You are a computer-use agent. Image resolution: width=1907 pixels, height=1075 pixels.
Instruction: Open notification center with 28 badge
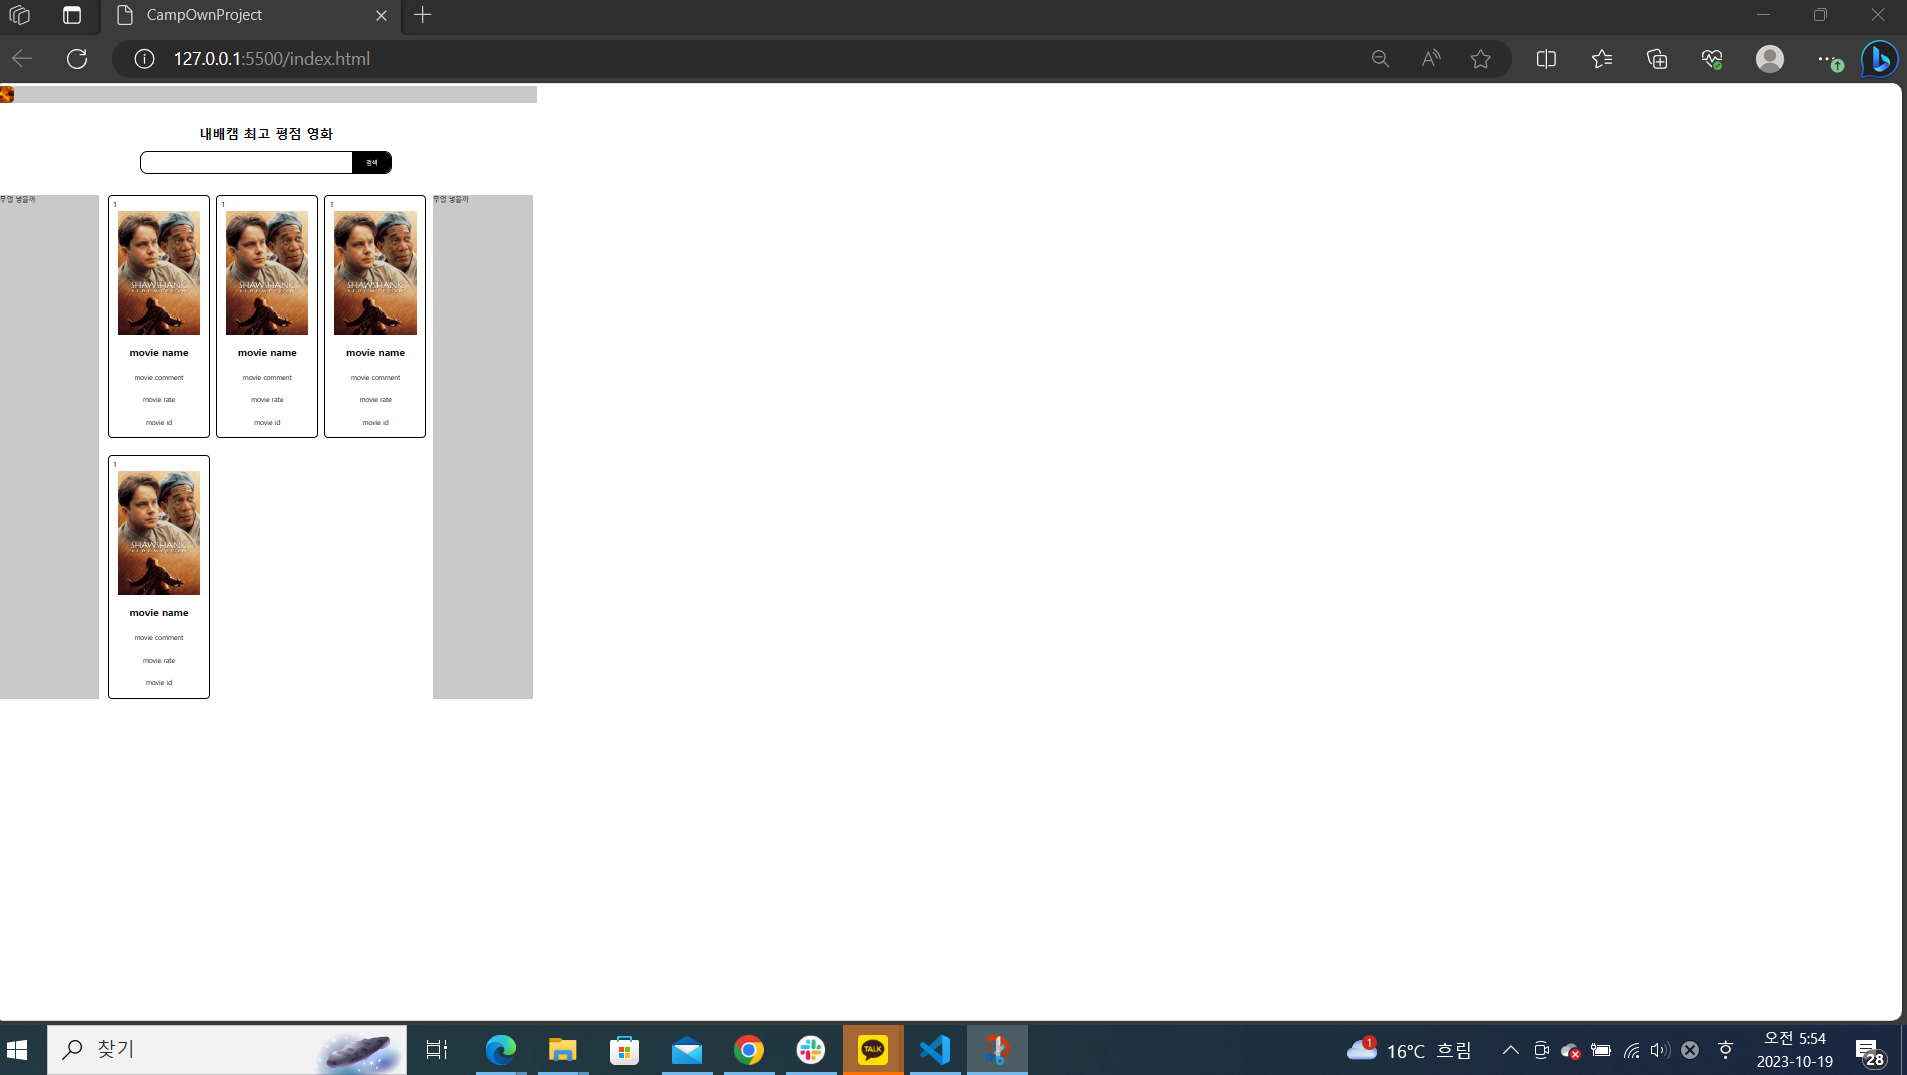coord(1870,1052)
